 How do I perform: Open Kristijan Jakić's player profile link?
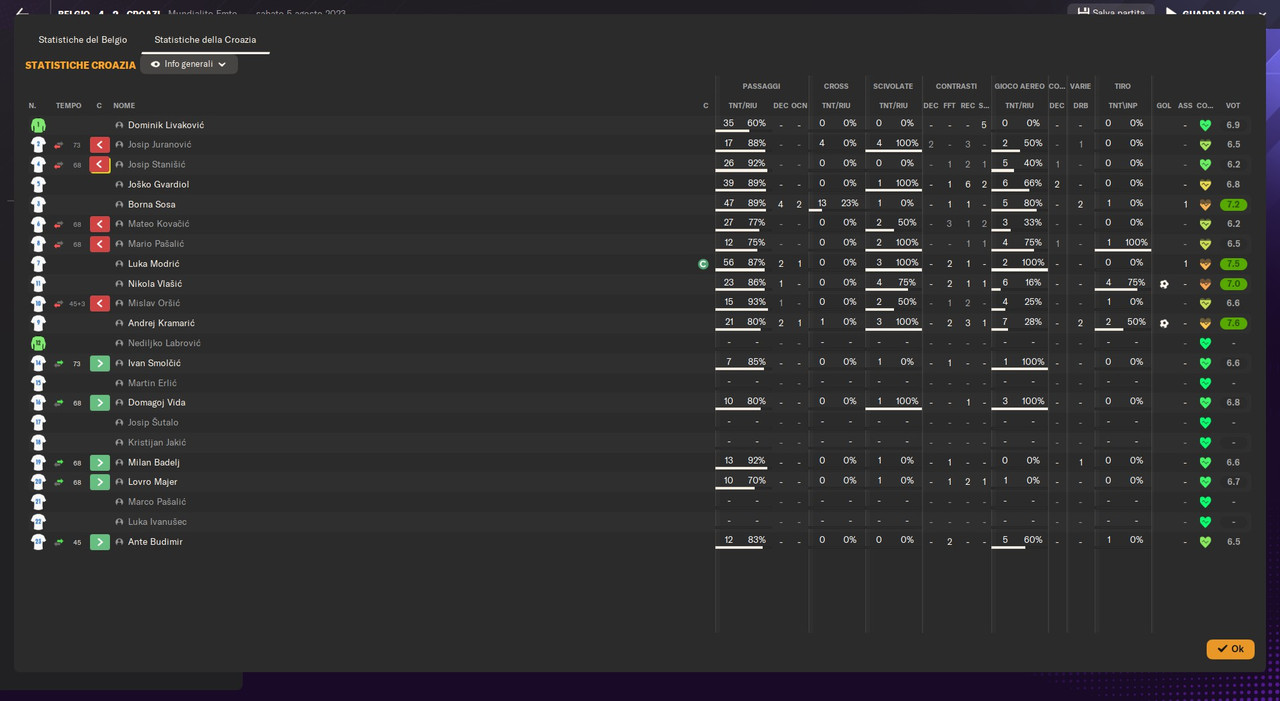click(x=157, y=442)
